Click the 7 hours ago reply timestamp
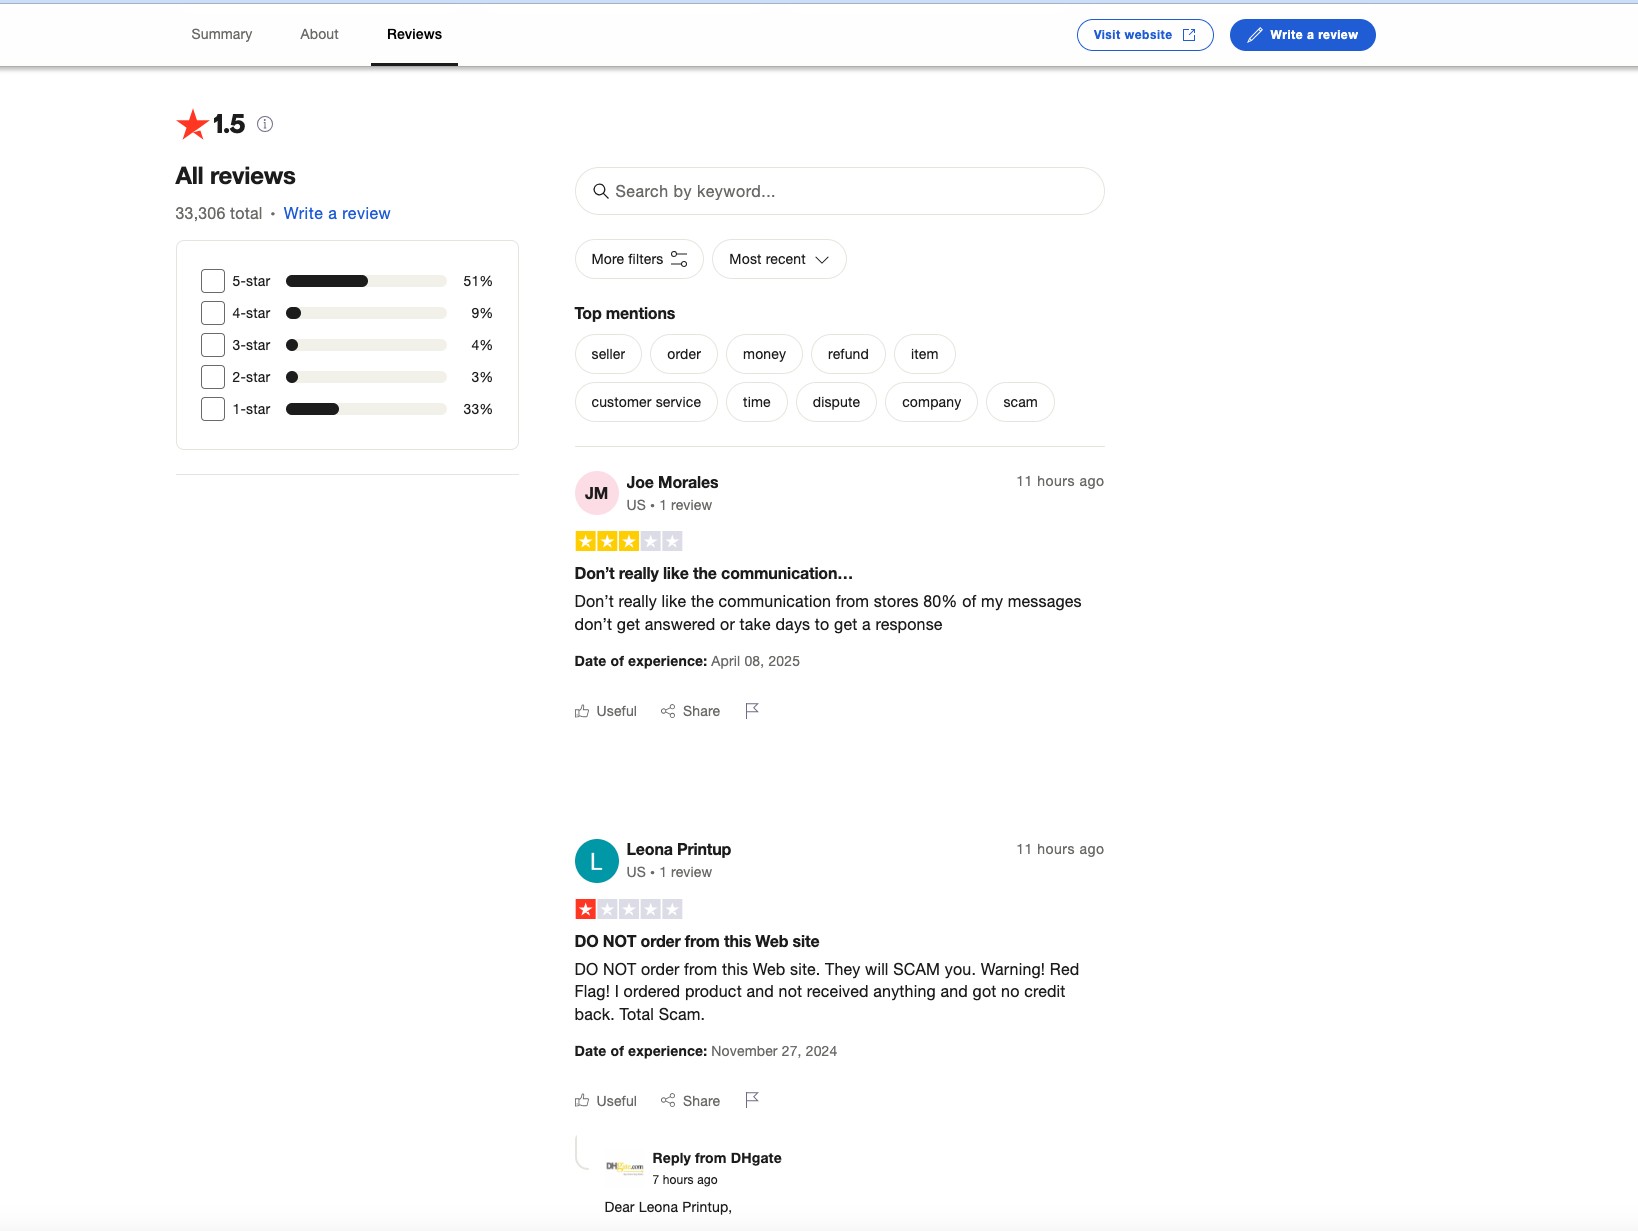The width and height of the screenshot is (1638, 1231). click(x=685, y=1180)
